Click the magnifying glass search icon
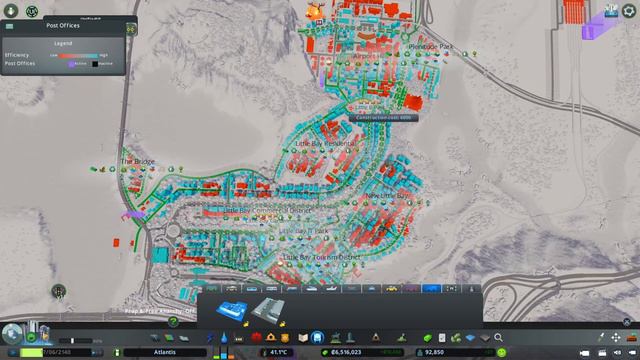Image resolution: width=640 pixels, height=360 pixels. [x=498, y=338]
